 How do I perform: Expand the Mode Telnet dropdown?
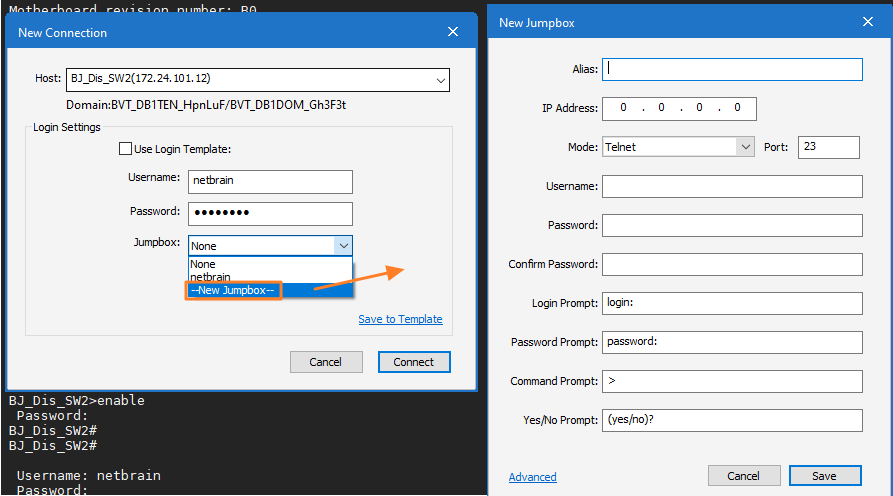[x=745, y=147]
